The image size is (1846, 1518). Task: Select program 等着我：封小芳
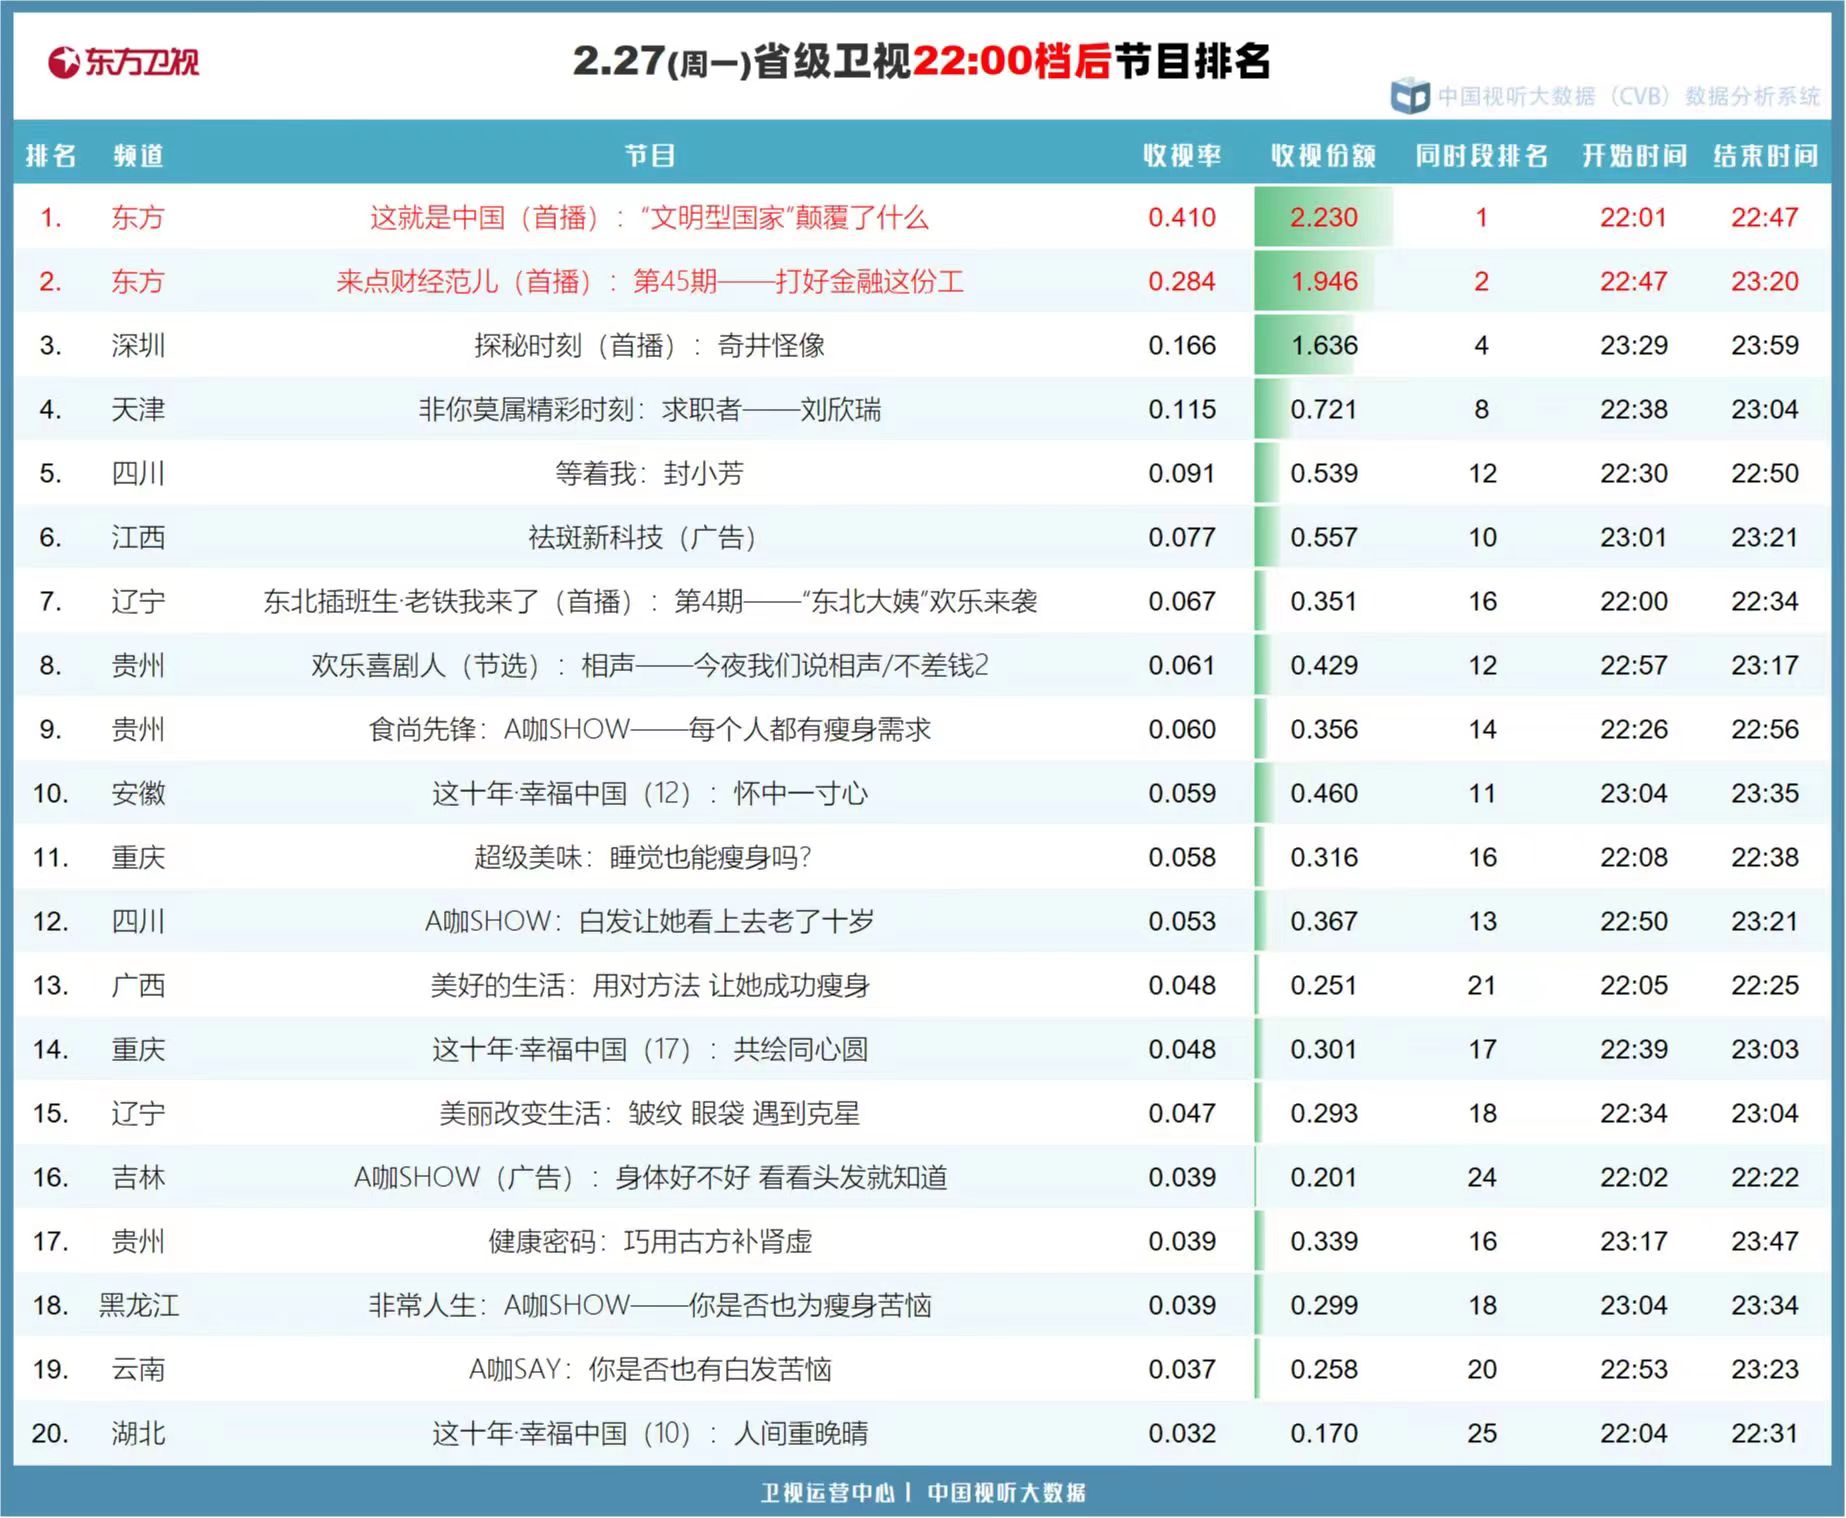click(x=650, y=473)
